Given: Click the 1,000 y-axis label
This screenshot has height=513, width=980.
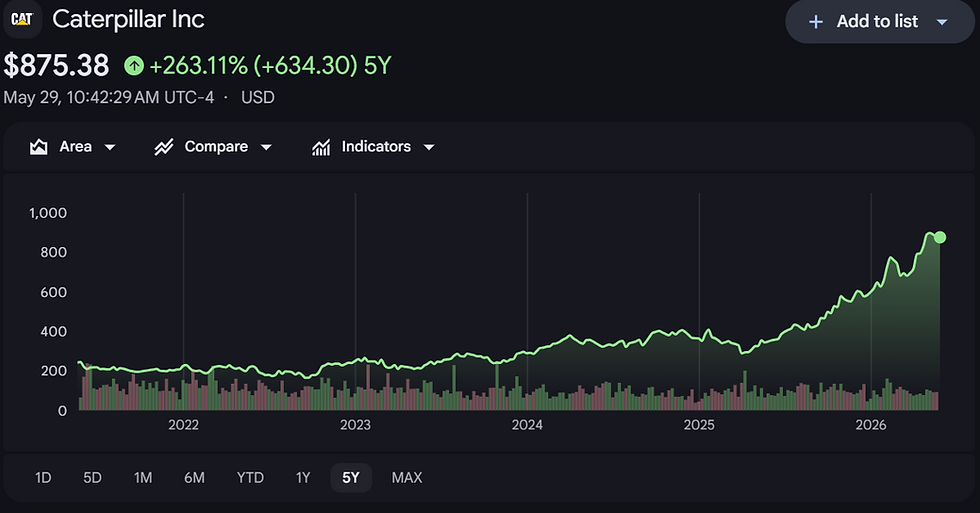Looking at the screenshot, I should [x=48, y=213].
